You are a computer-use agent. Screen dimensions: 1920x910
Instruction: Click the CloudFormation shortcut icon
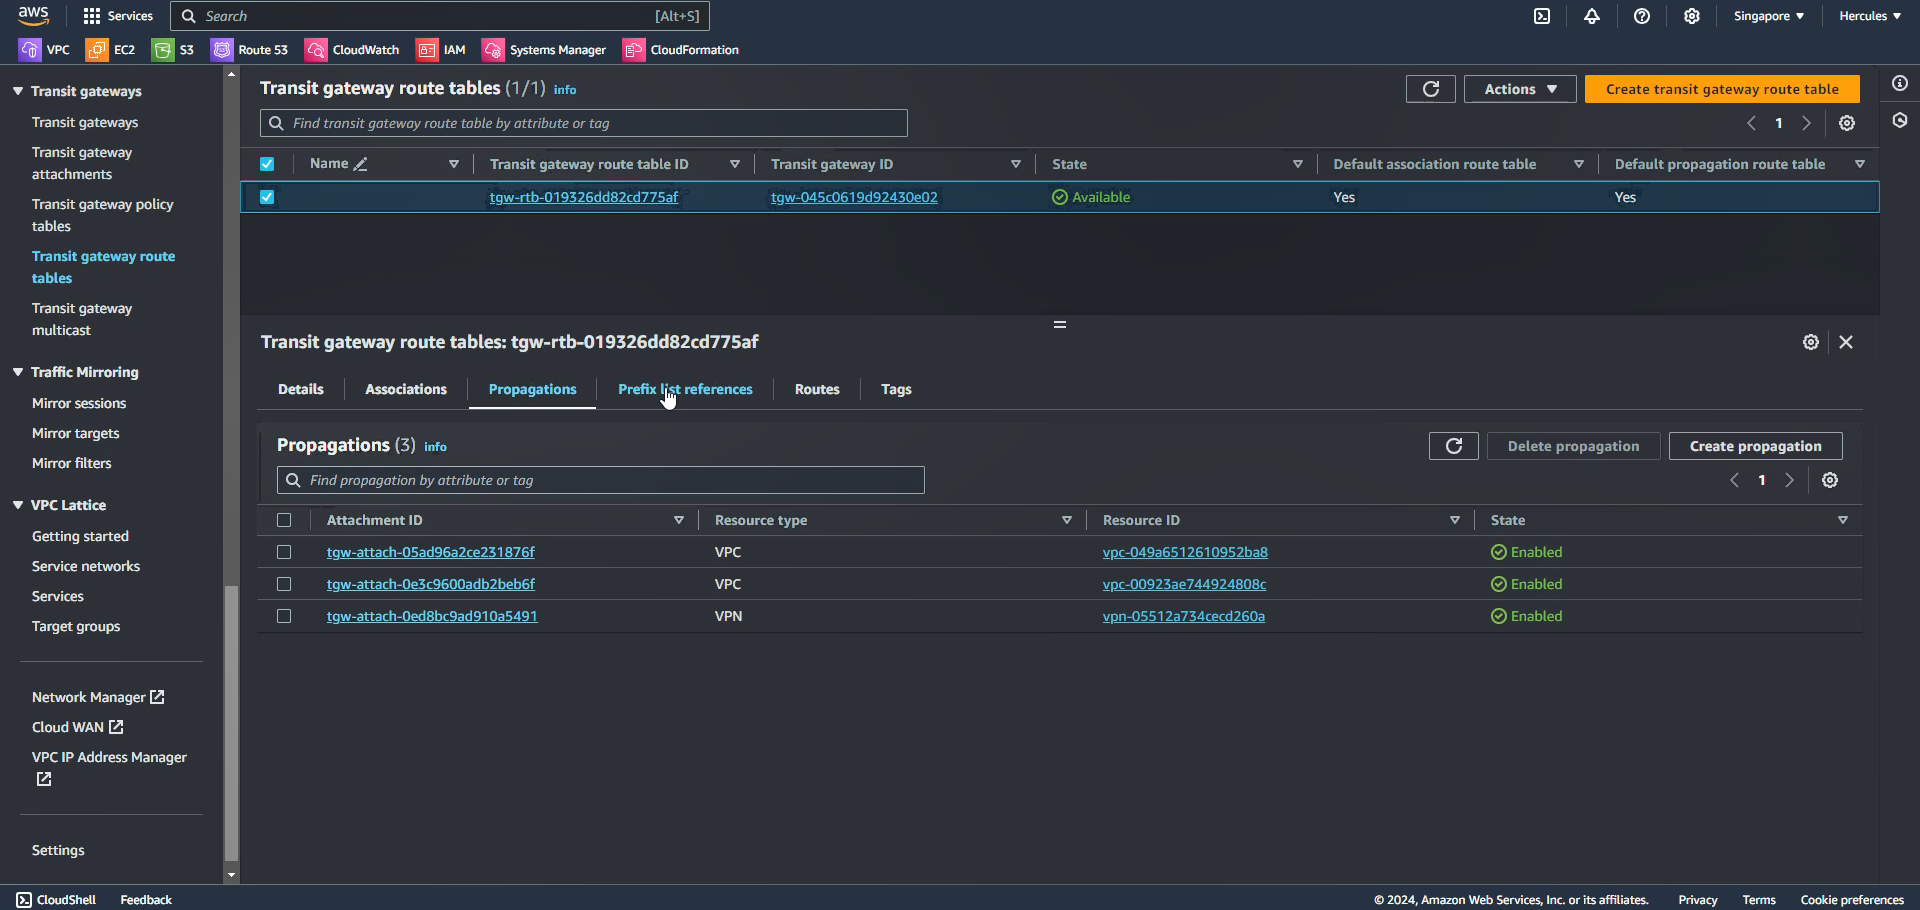click(634, 50)
